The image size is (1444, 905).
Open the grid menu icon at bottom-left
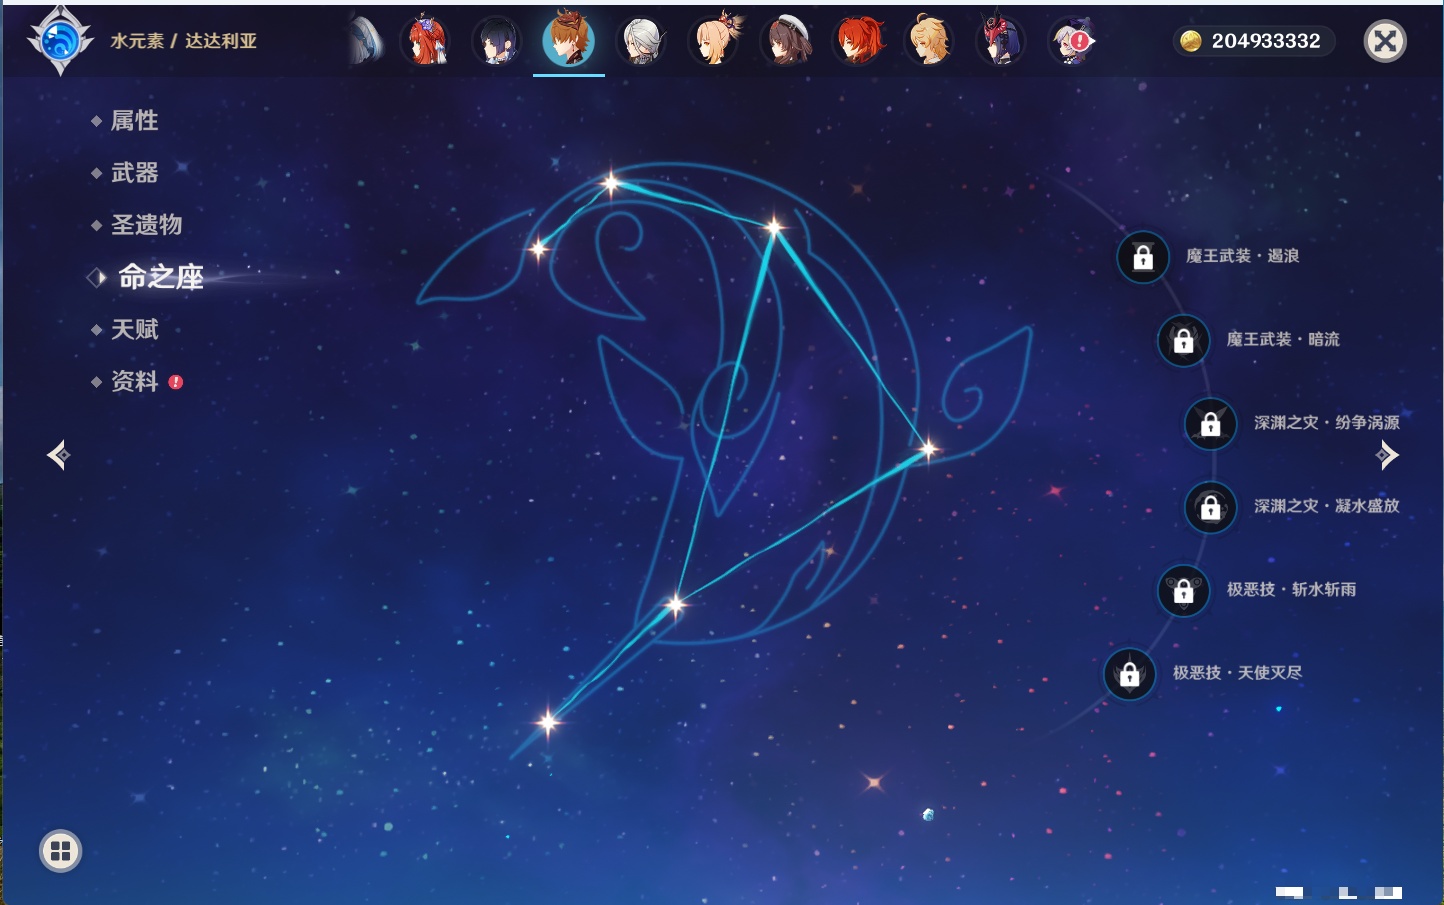point(60,851)
